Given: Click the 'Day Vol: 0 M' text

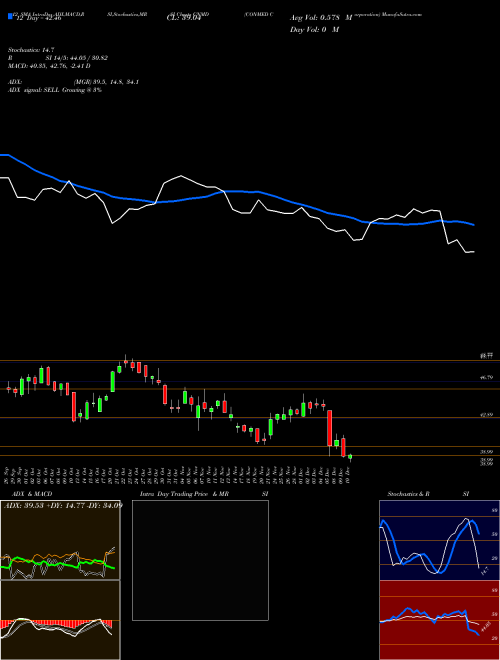Looking at the screenshot, I should coord(314,30).
